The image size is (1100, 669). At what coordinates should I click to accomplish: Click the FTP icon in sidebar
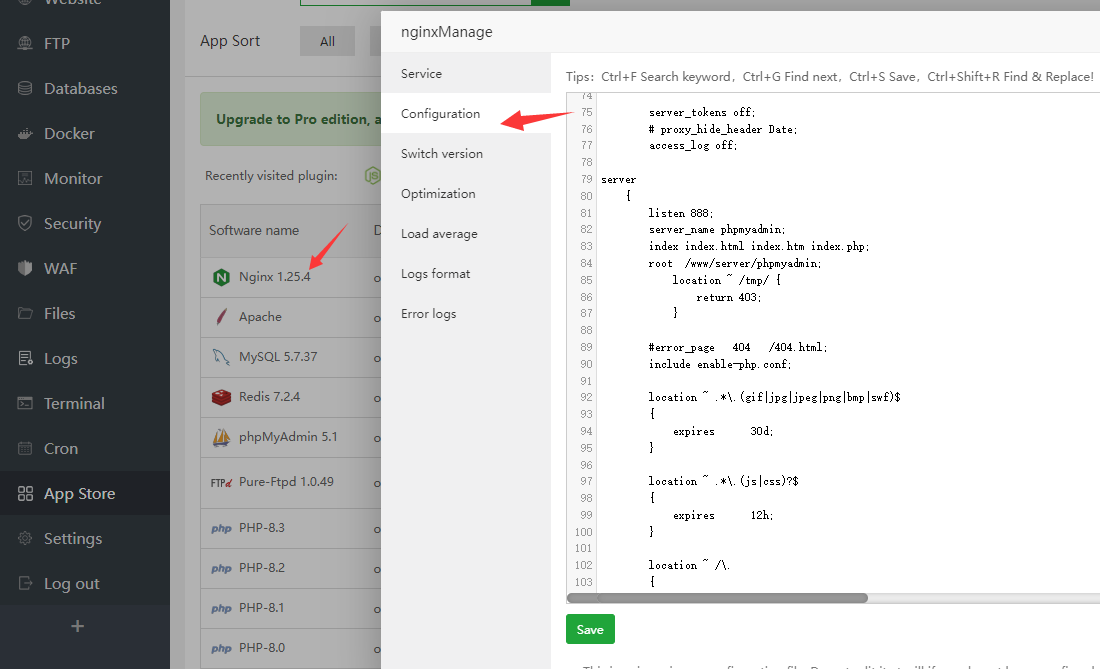(x=25, y=44)
